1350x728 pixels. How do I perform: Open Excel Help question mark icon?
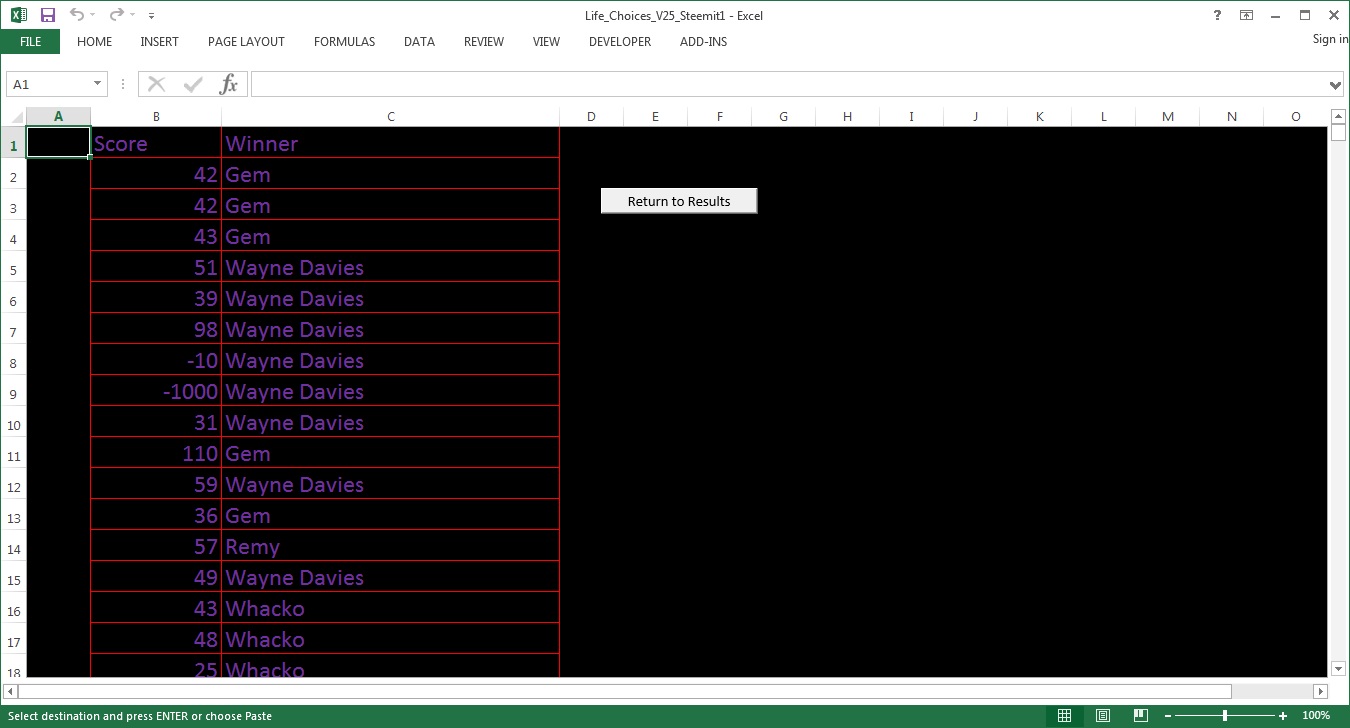click(x=1217, y=15)
